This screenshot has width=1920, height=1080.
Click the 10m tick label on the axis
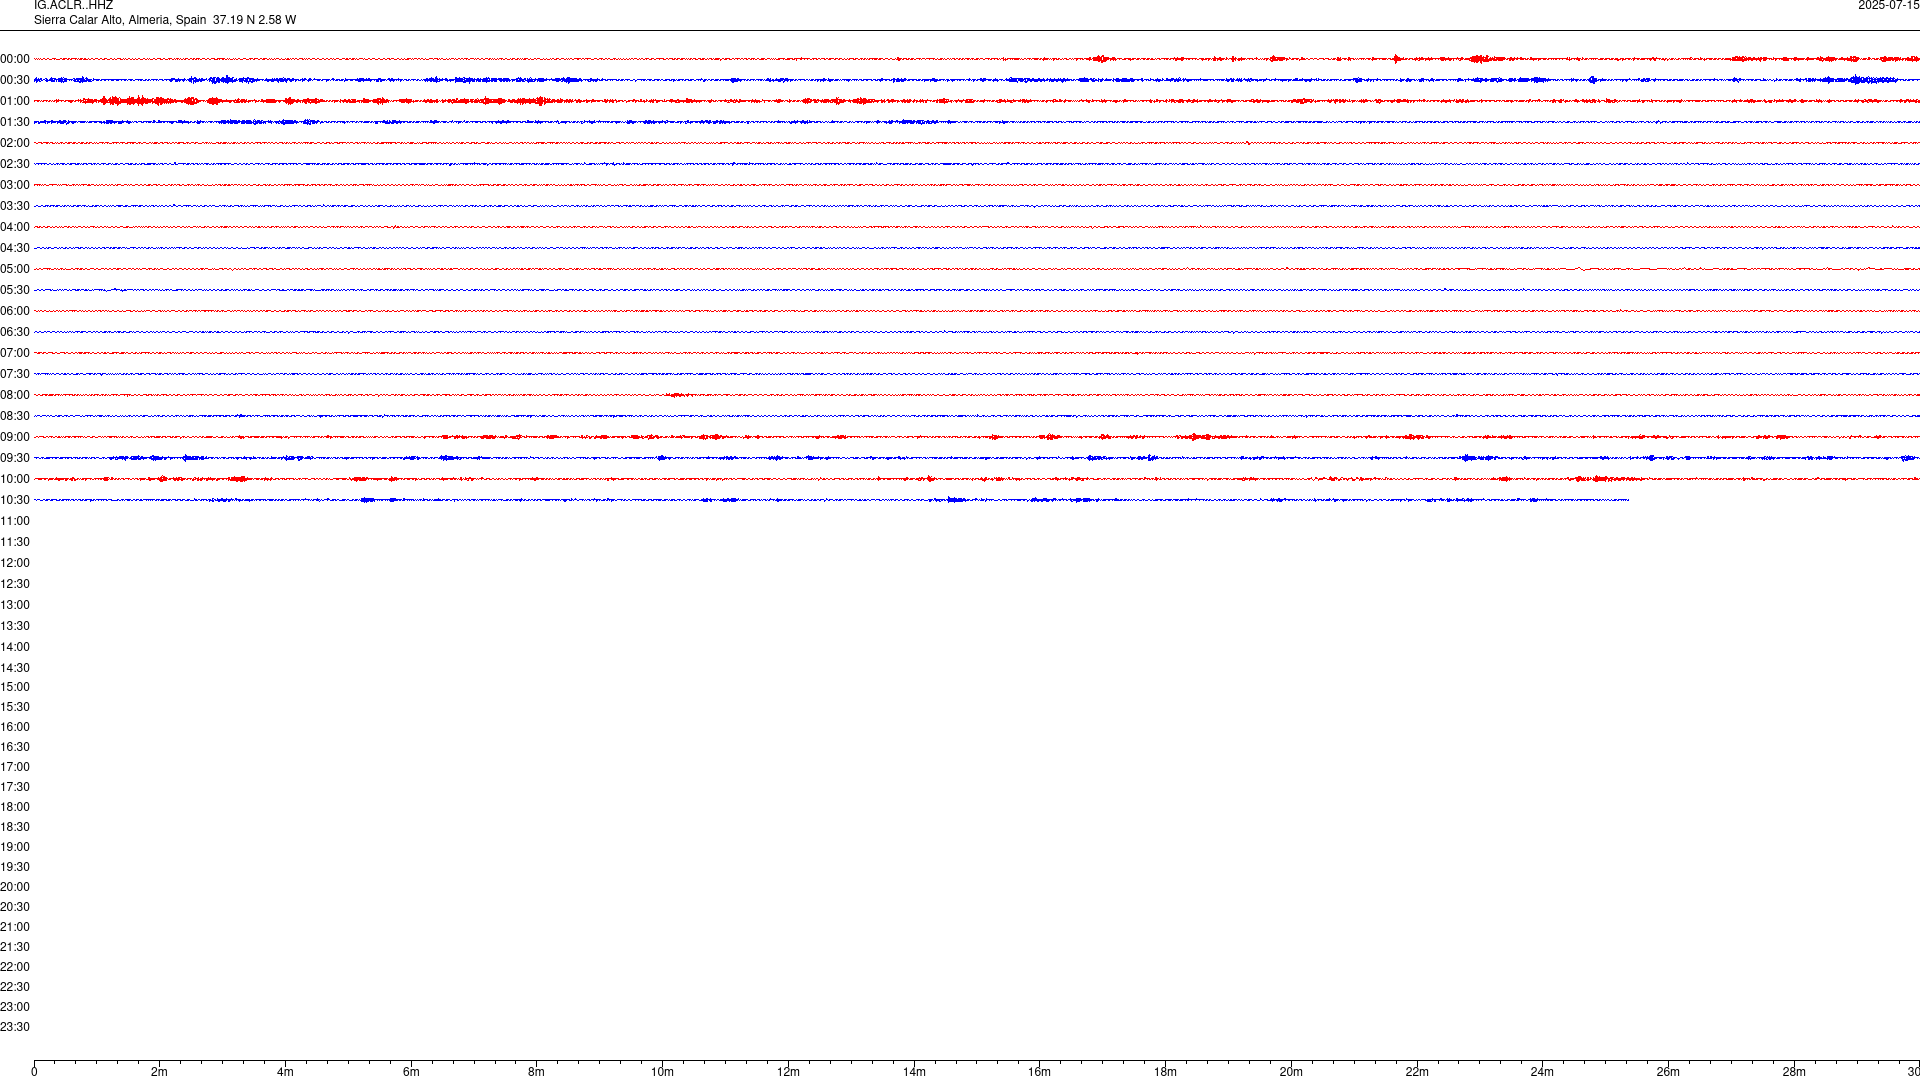tap(662, 1072)
